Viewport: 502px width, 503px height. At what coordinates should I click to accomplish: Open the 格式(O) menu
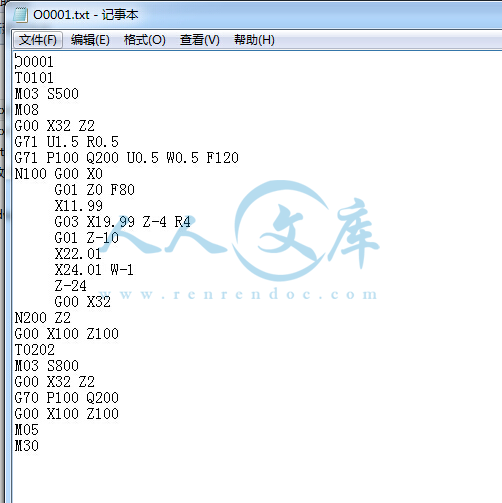pos(145,40)
